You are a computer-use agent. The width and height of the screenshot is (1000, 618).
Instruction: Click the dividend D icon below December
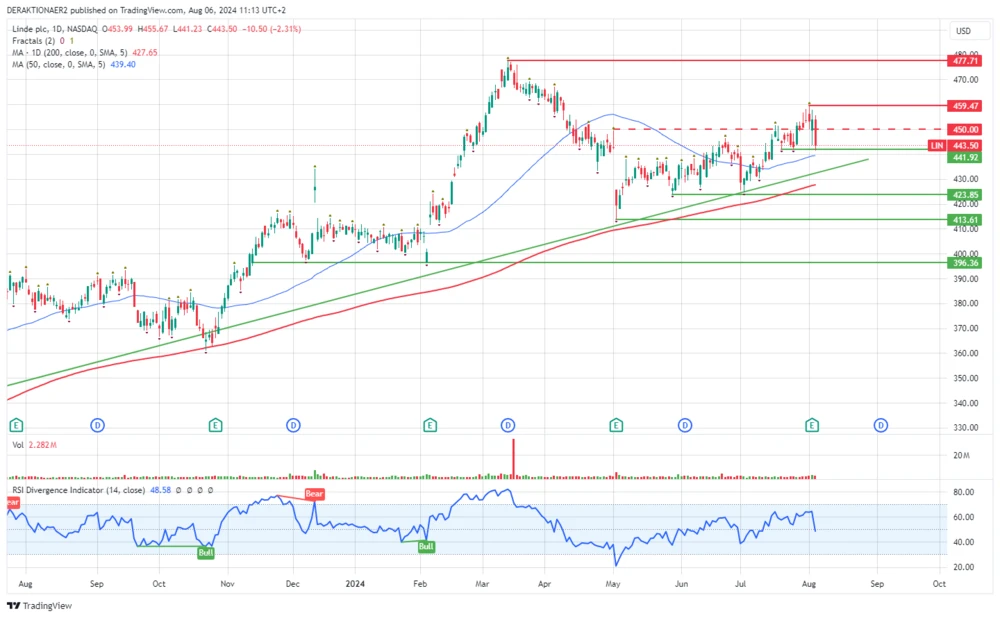[292, 425]
